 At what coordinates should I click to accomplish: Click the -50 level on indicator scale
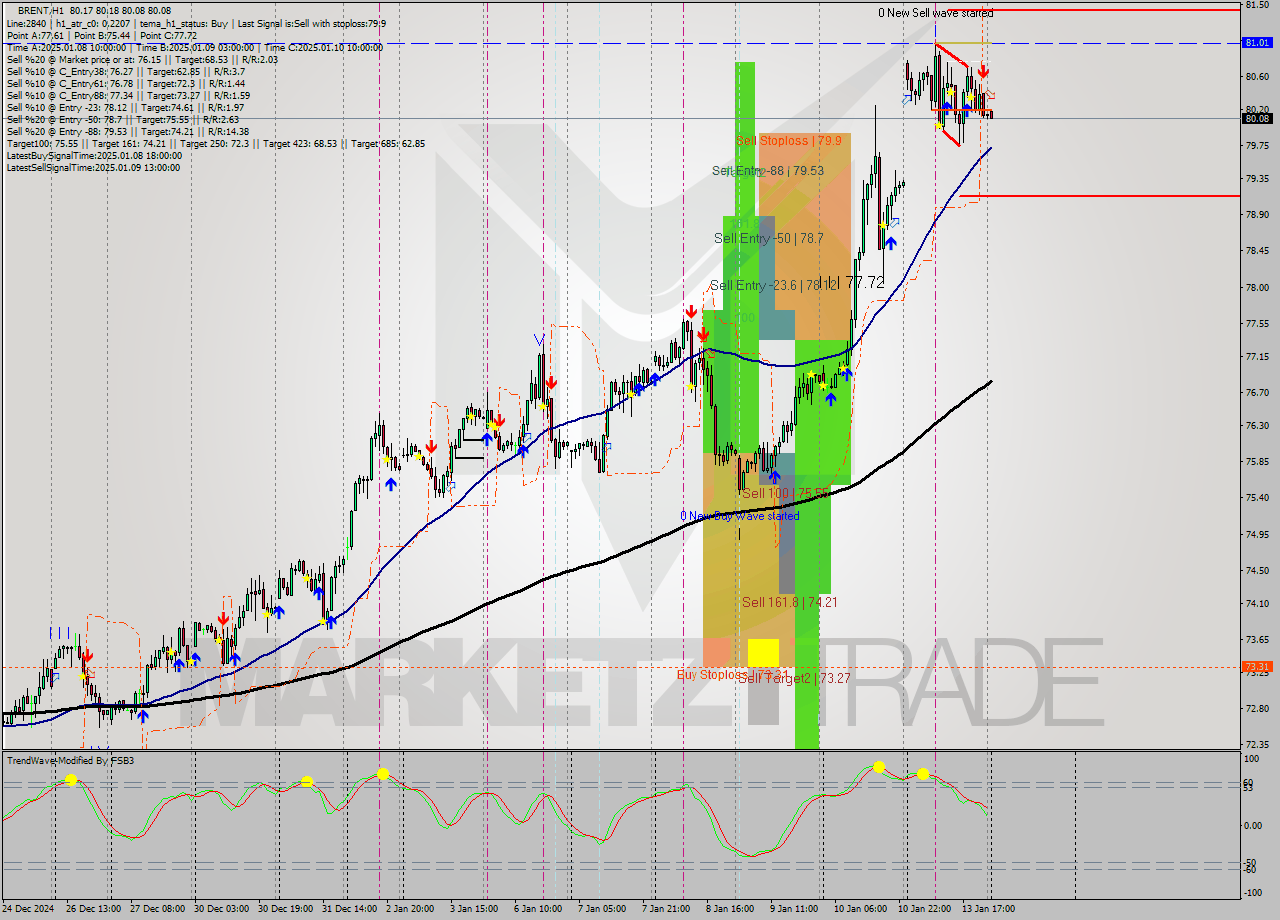(1251, 862)
